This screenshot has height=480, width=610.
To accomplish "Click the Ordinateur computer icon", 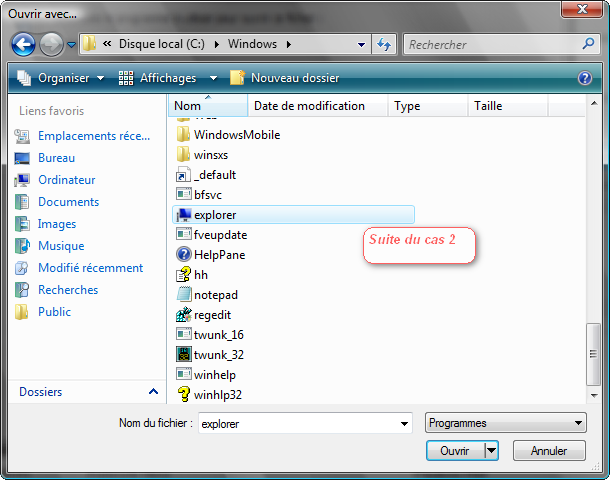I will (22, 180).
